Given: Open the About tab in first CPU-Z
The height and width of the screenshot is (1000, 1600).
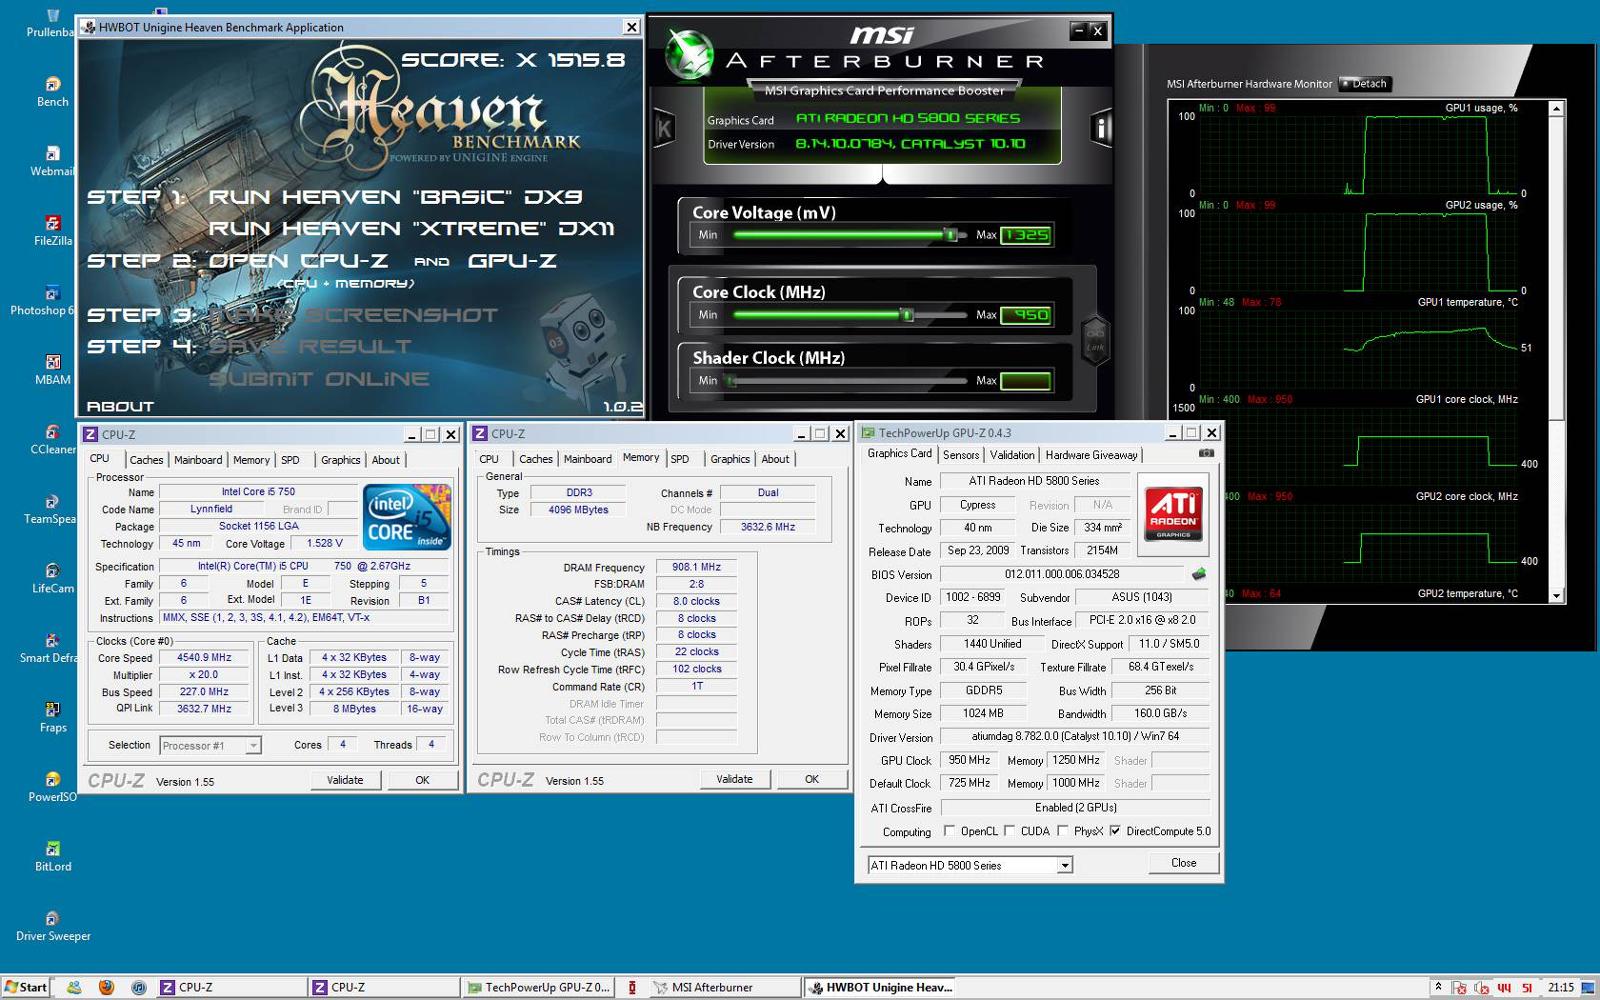Looking at the screenshot, I should click(x=386, y=460).
